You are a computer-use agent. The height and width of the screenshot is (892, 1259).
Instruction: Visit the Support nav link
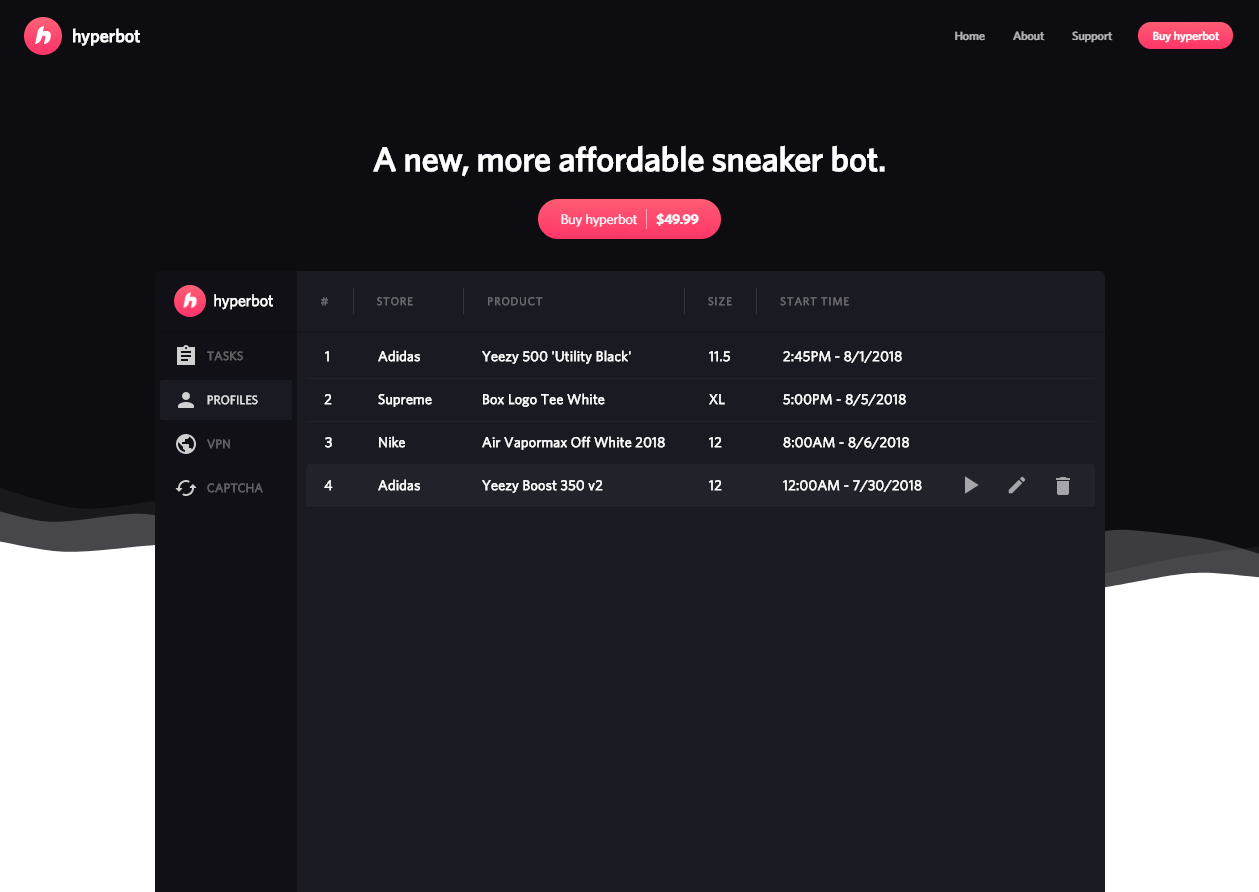[1092, 36]
